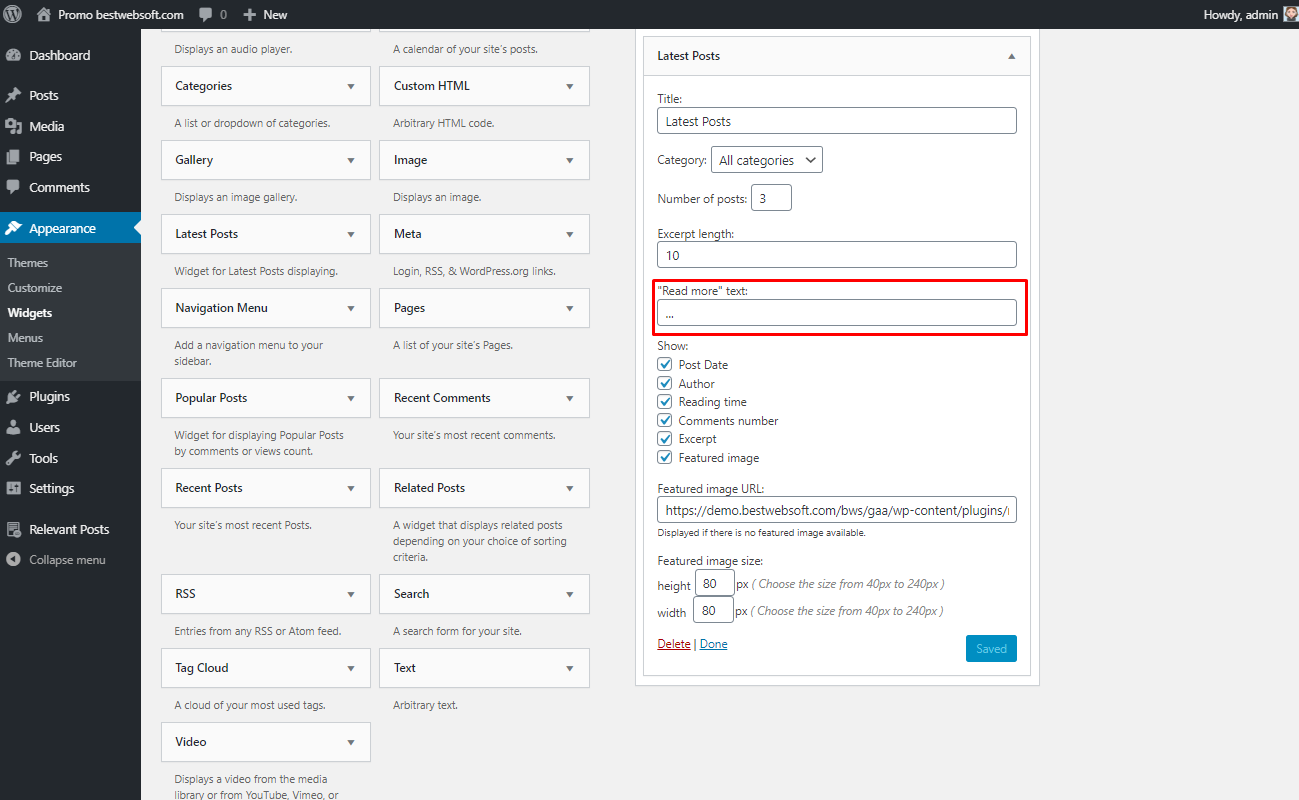Collapse the Latest Posts widget panel arrow

click(1011, 56)
